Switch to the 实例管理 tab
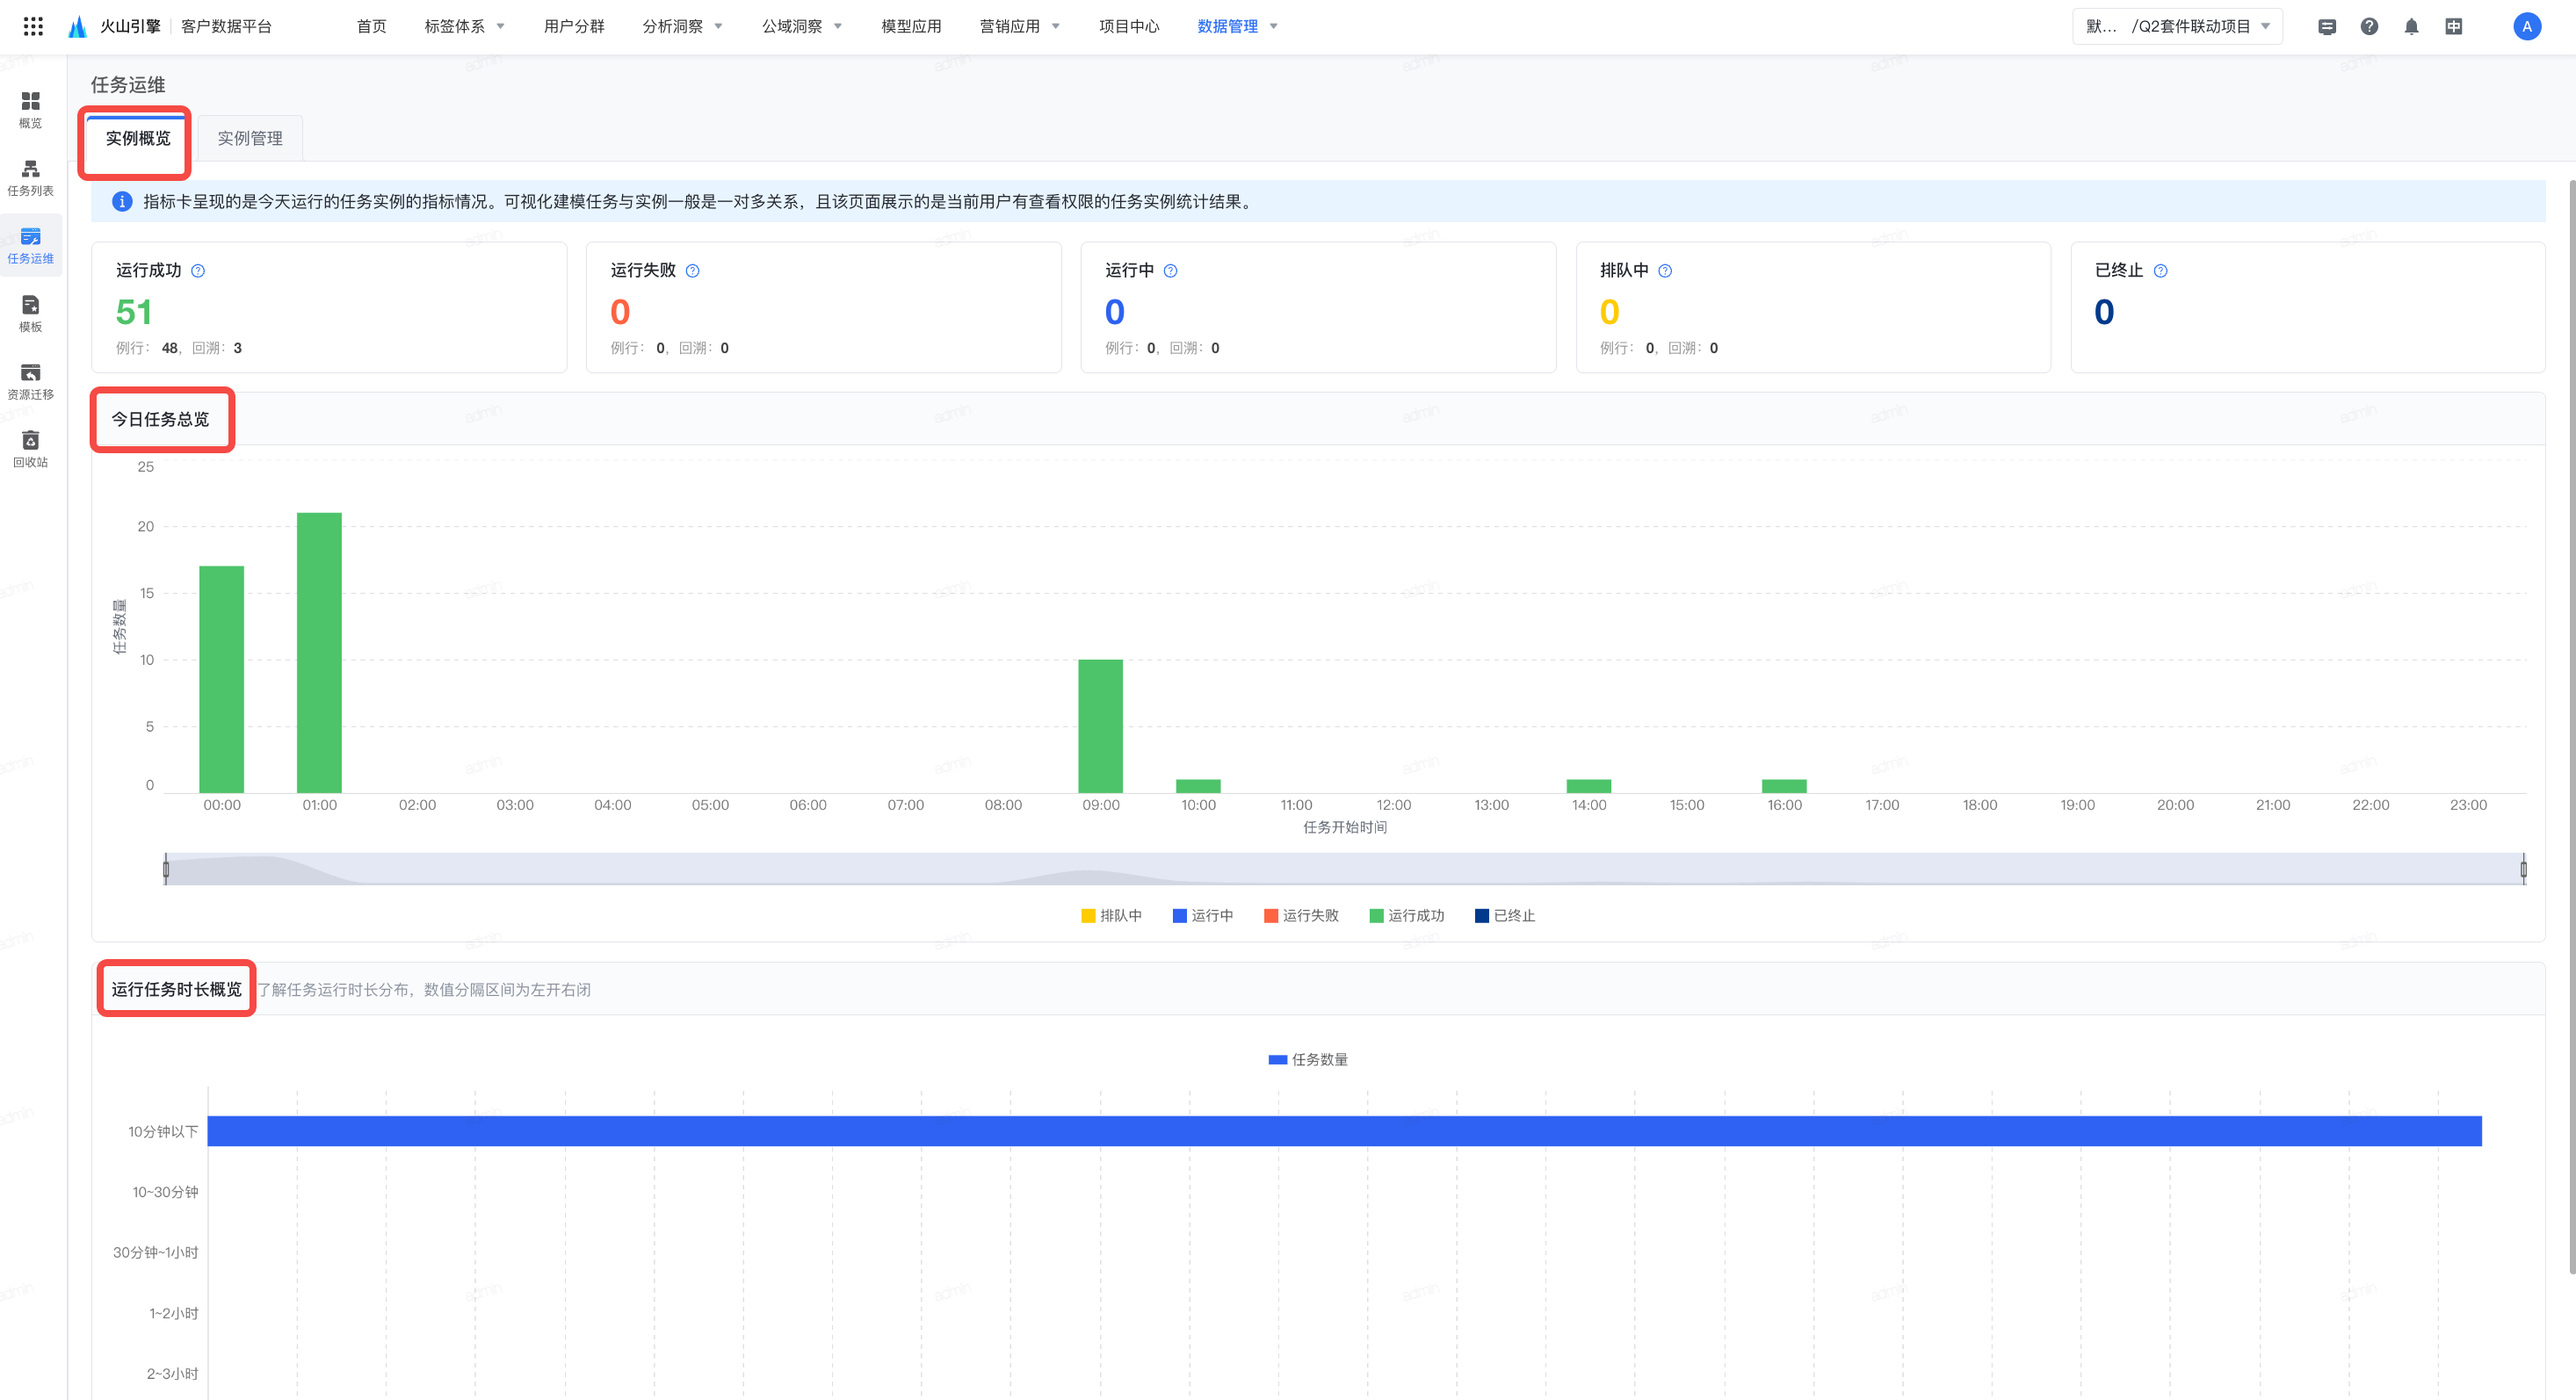Screen dimensions: 2576x1400 [x=250, y=139]
